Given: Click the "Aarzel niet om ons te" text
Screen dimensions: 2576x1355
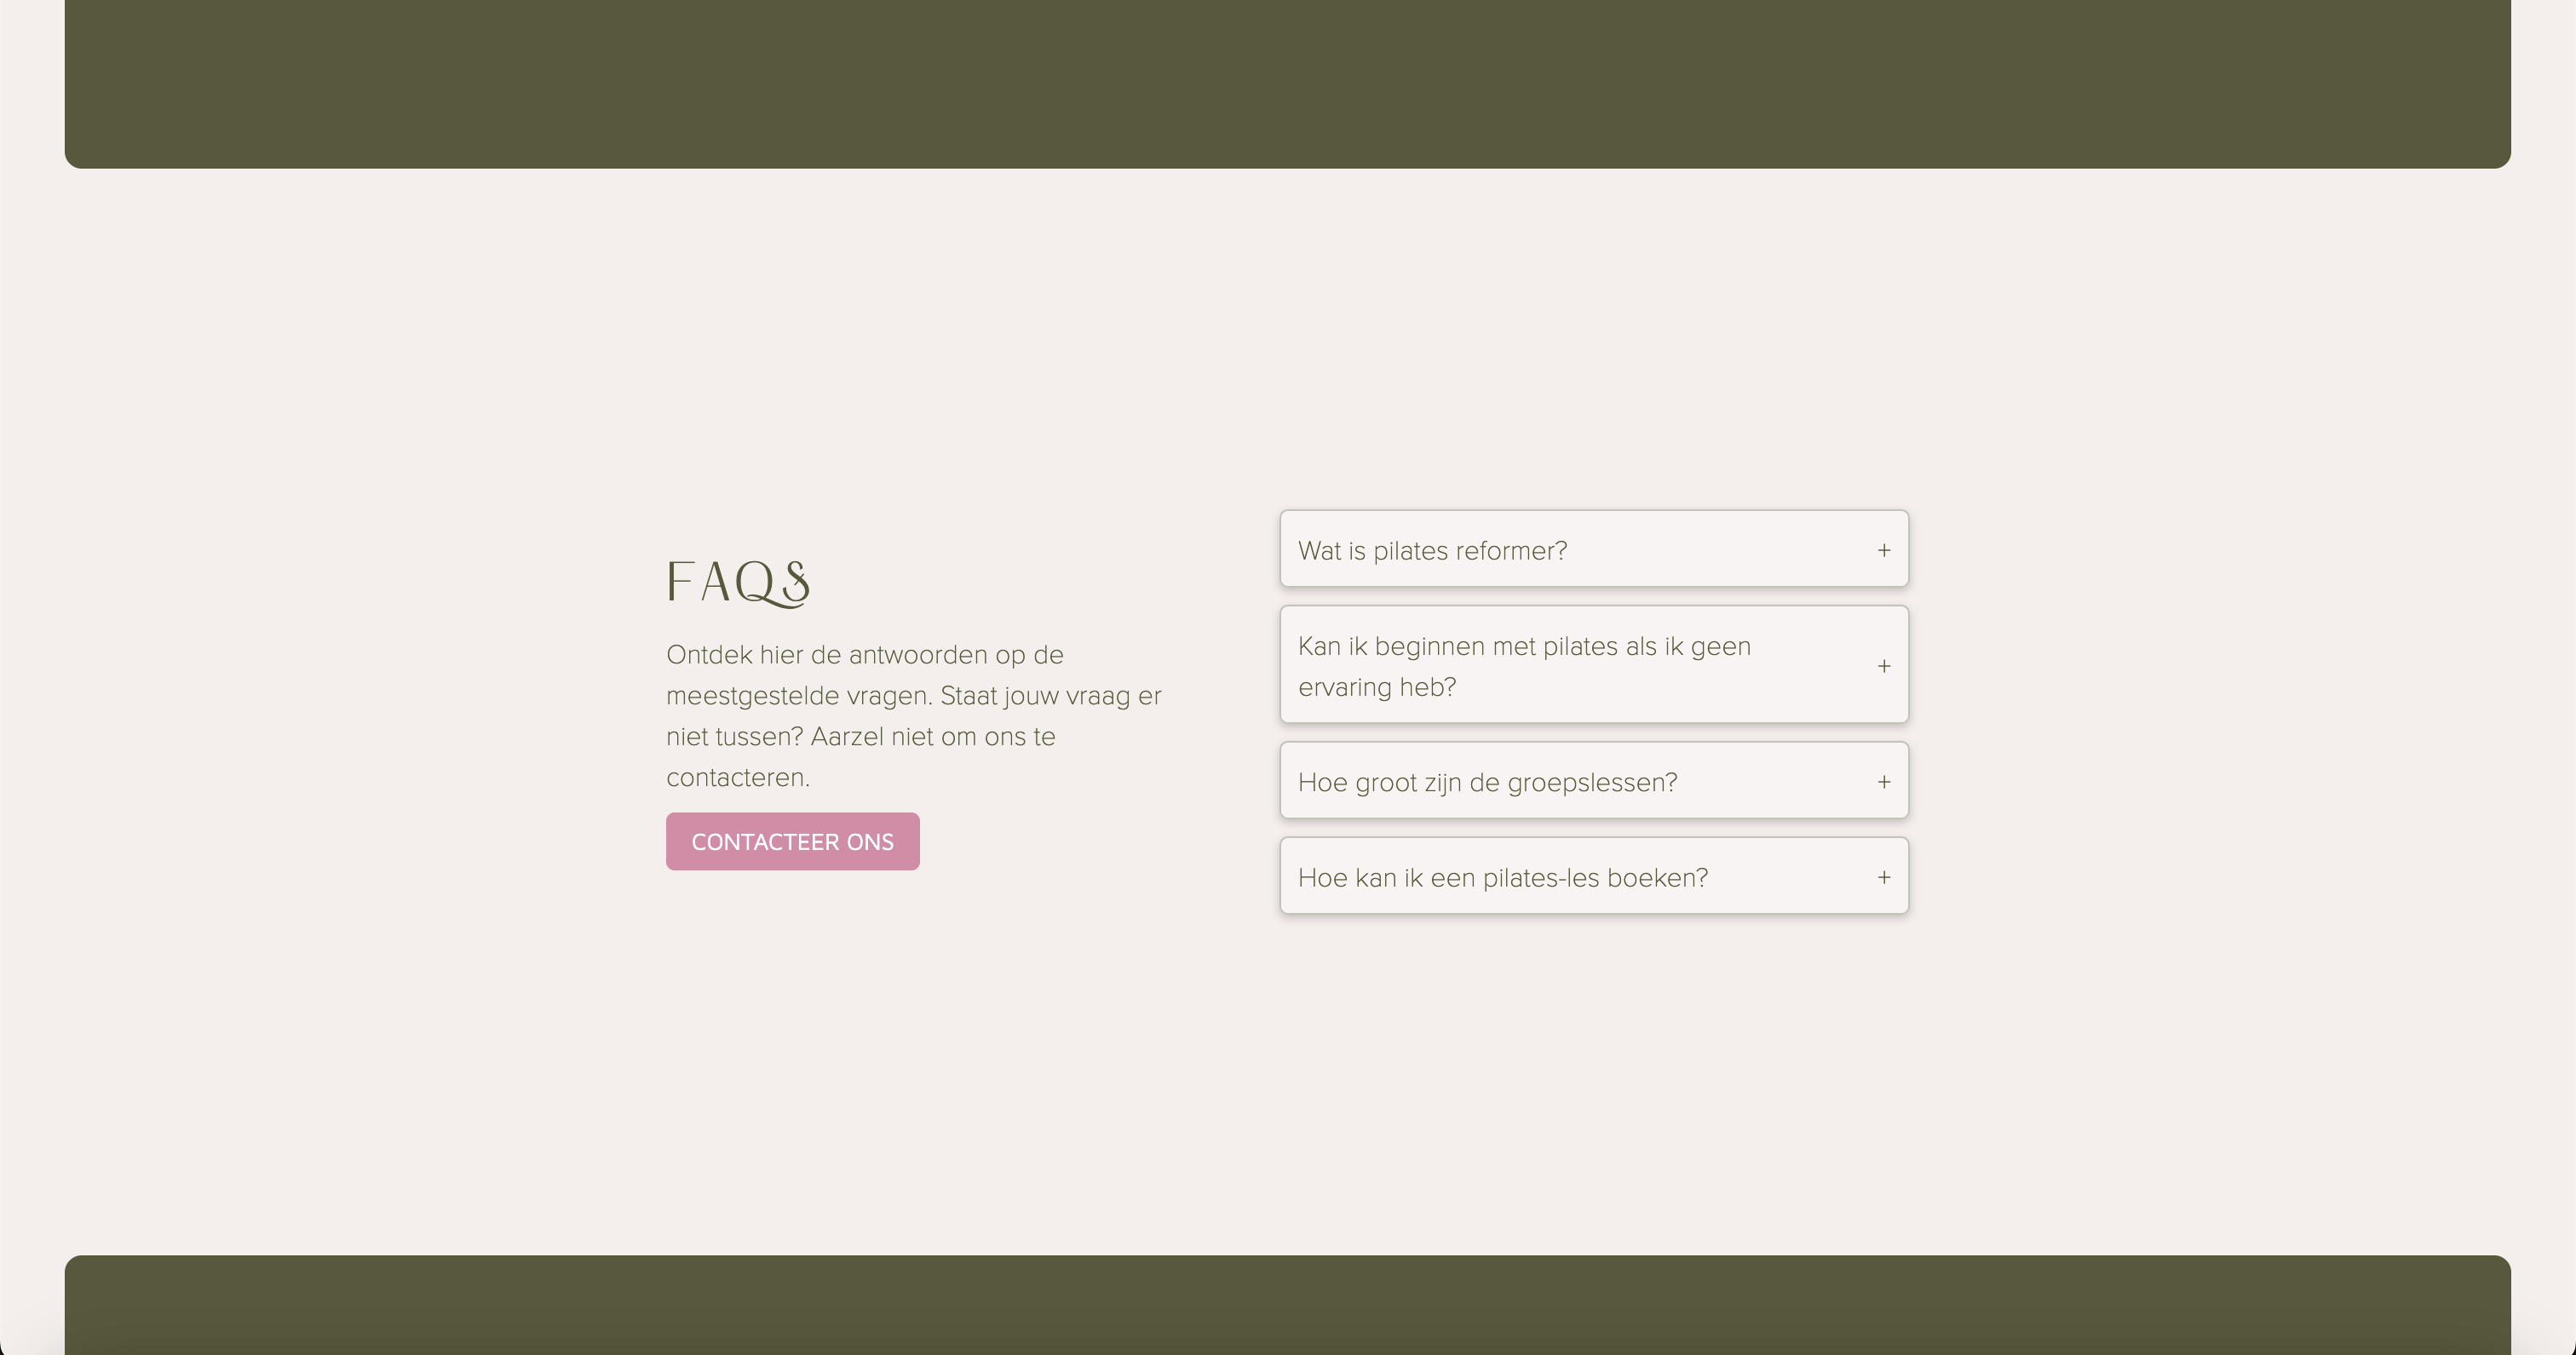Looking at the screenshot, I should 932,737.
